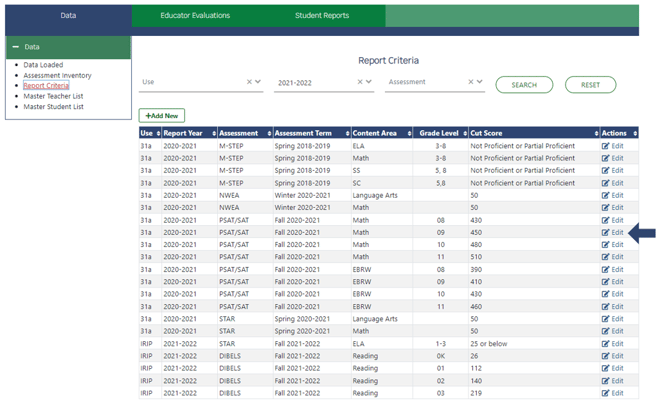Switch to the Data tab

[68, 16]
